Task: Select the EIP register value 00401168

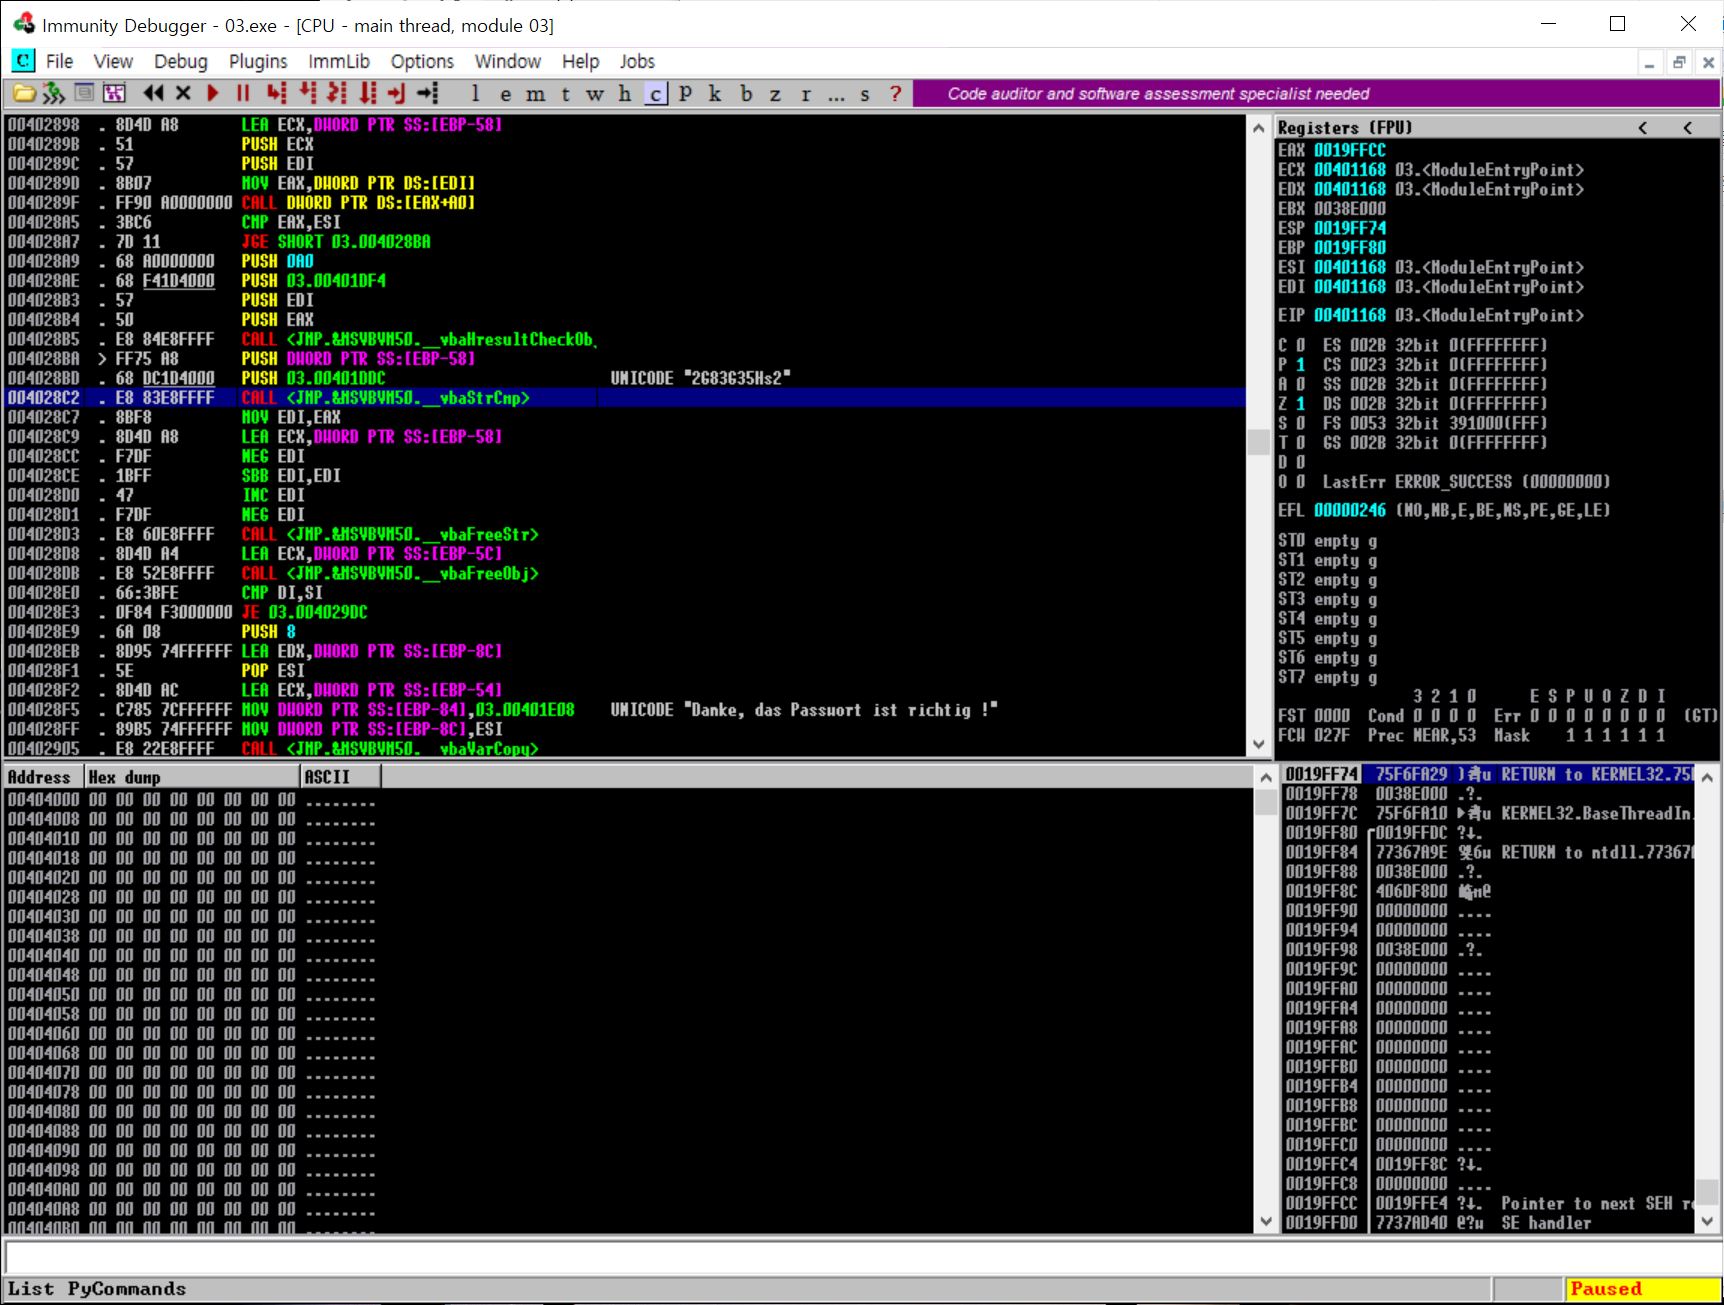Action: [x=1350, y=316]
